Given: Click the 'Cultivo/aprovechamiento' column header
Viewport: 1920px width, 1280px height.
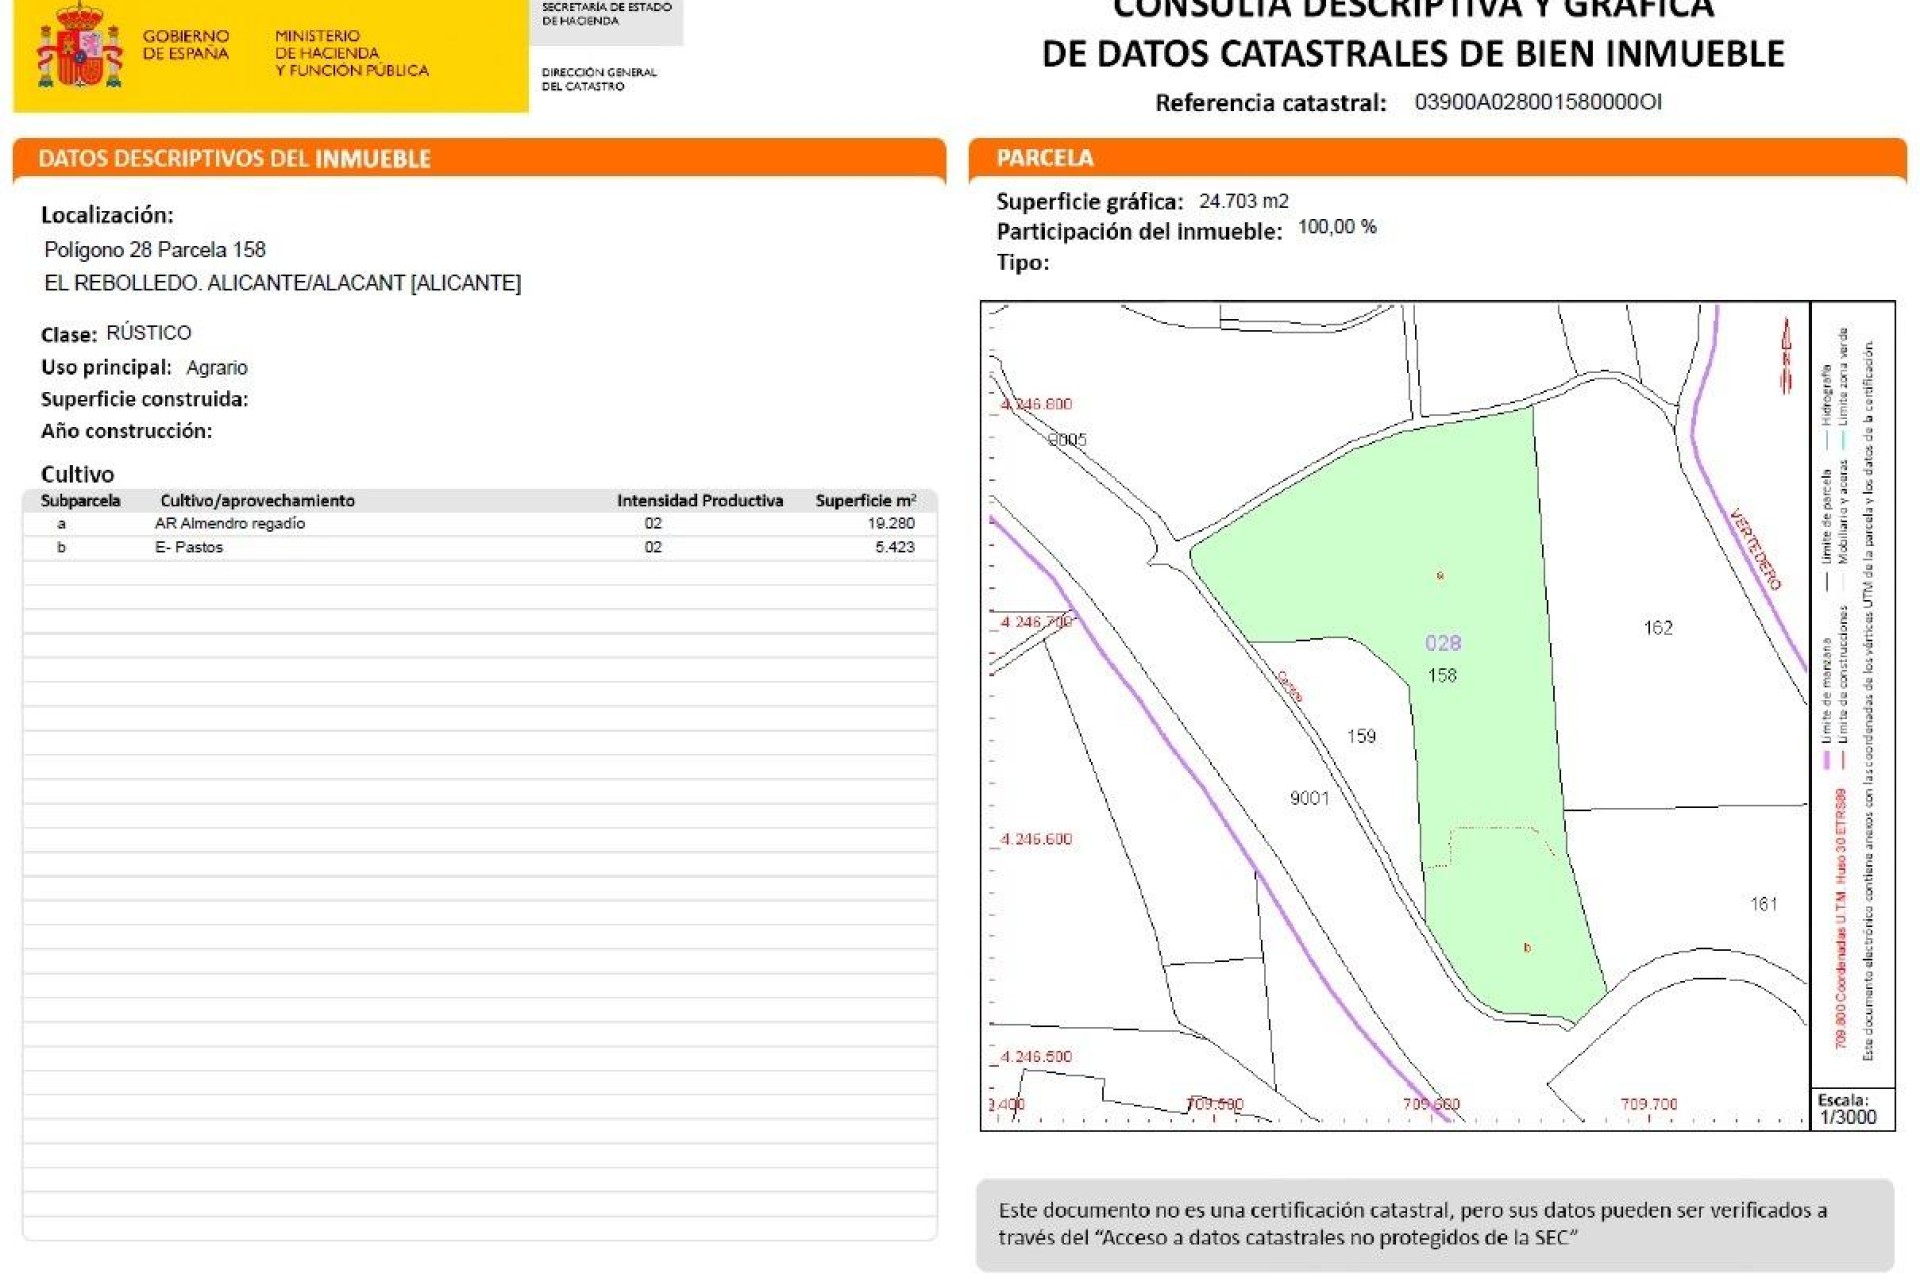Looking at the screenshot, I should 257,500.
